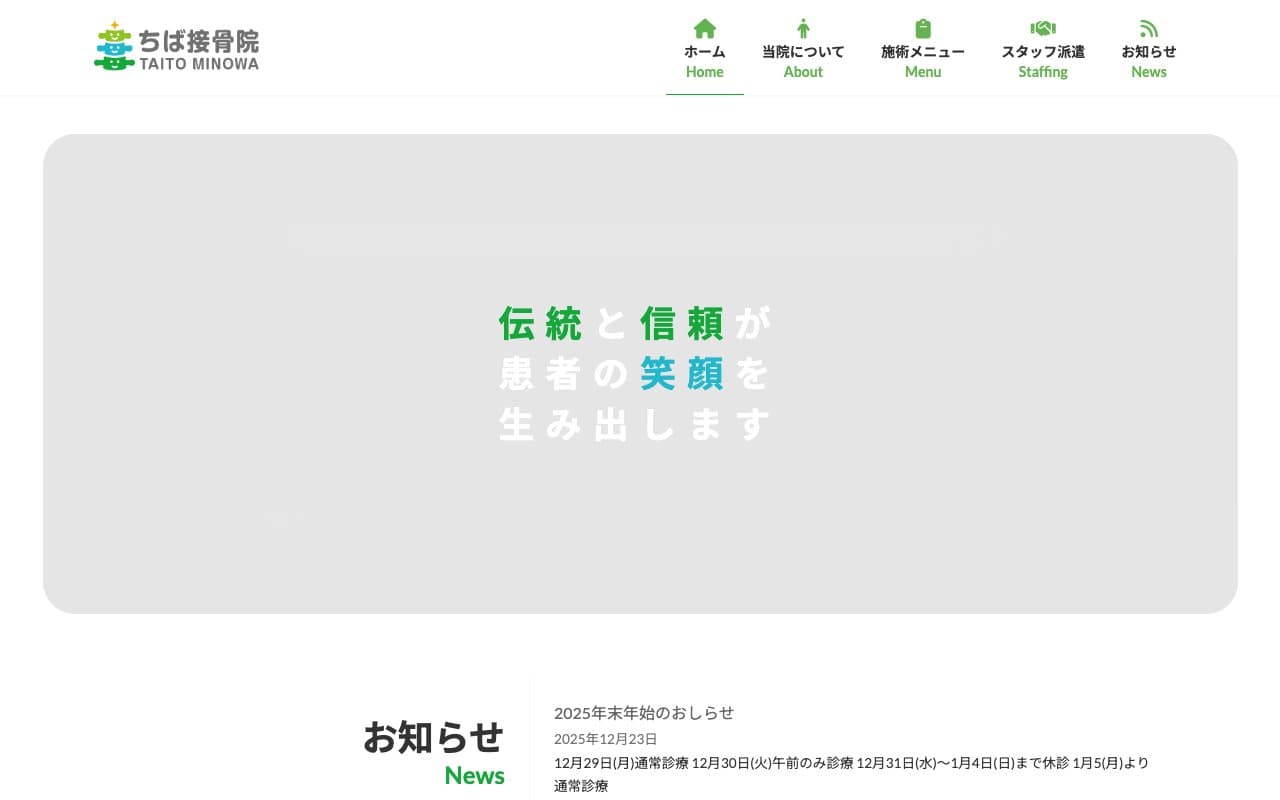The width and height of the screenshot is (1280, 800).
Task: Click the green "About" English label
Action: tap(803, 72)
